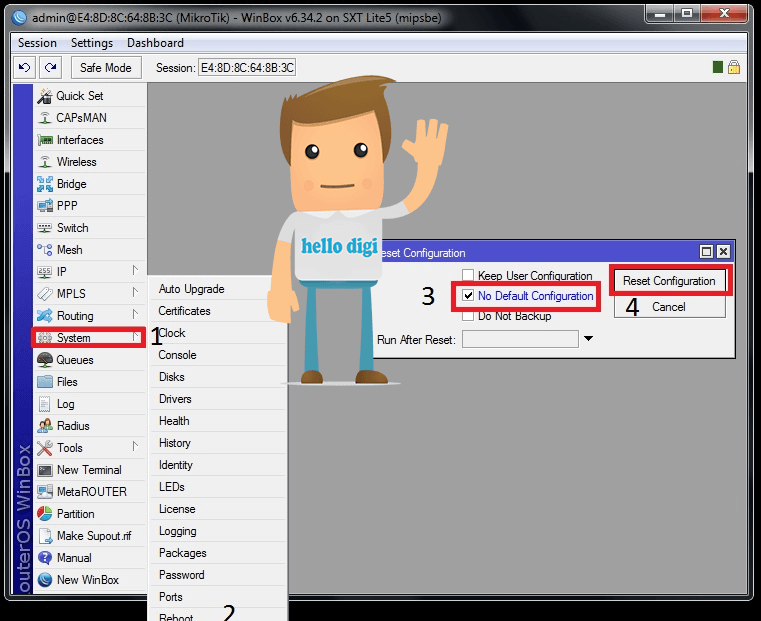
Task: Expand the System submenu arrow
Action: coord(136,337)
